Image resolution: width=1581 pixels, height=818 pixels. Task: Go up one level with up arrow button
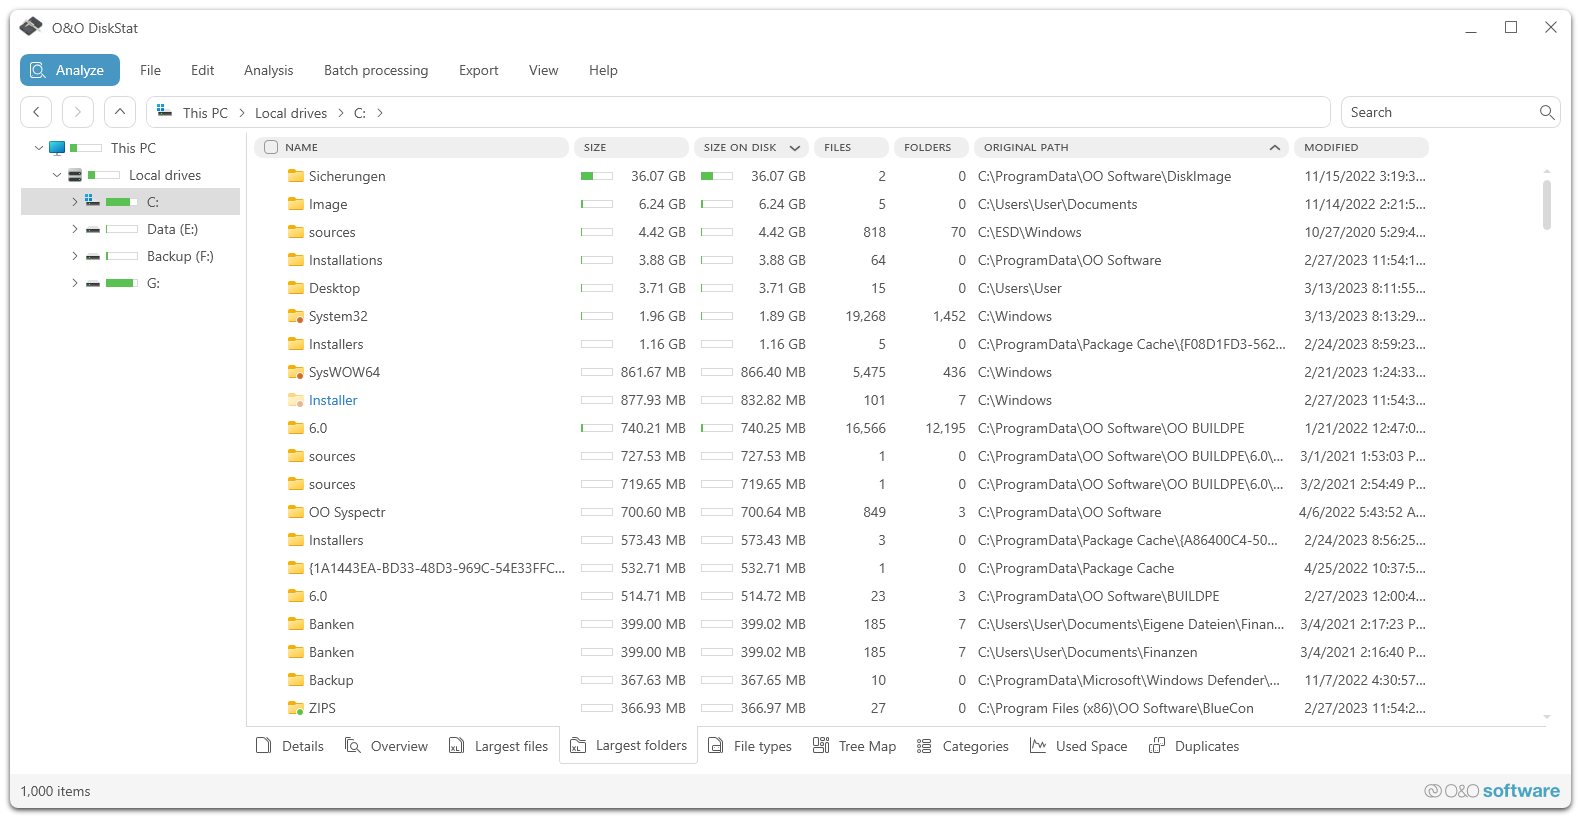[x=119, y=112]
